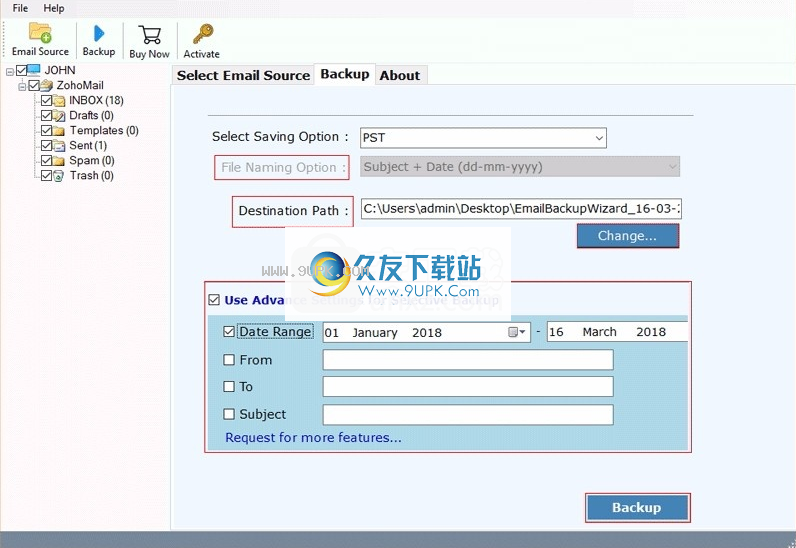Uncheck the Trash (0) checkbox
The width and height of the screenshot is (796, 548).
[x=46, y=176]
